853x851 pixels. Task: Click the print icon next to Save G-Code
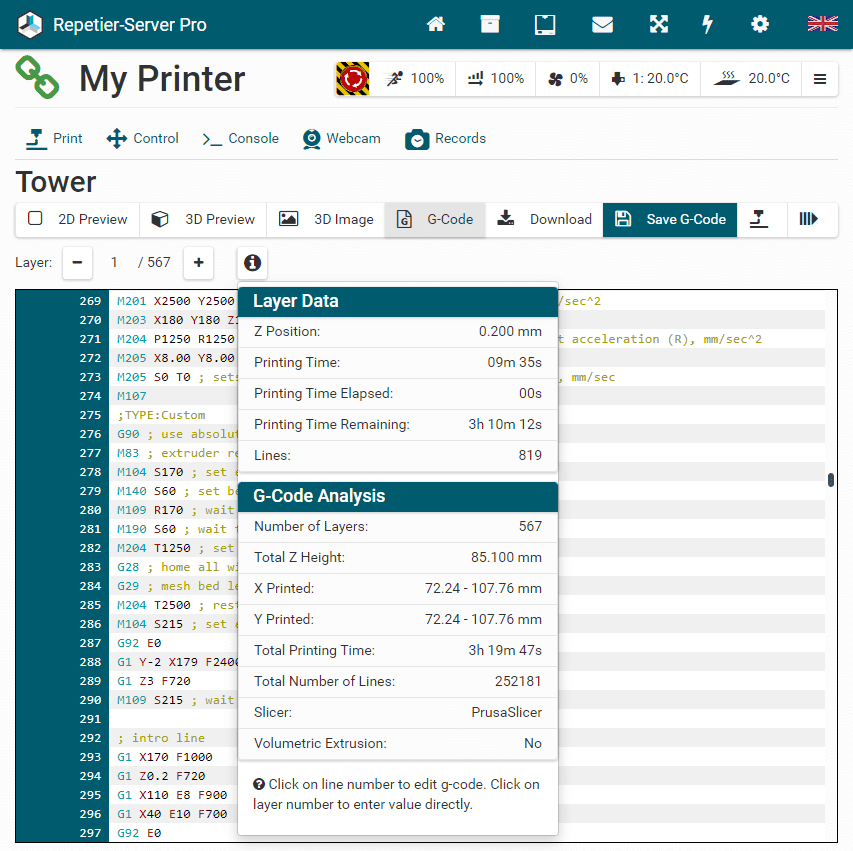pyautogui.click(x=760, y=220)
